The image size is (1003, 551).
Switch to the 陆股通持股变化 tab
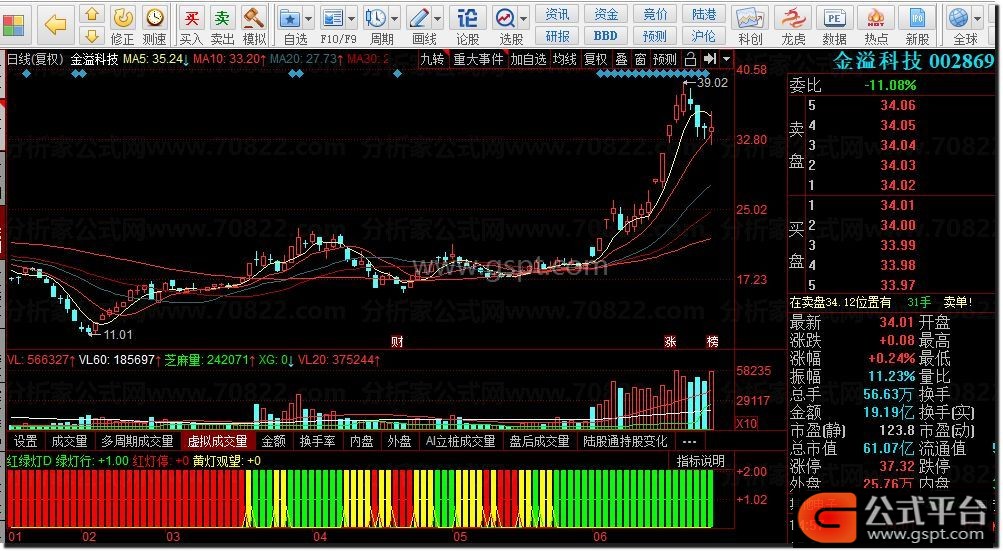point(625,442)
